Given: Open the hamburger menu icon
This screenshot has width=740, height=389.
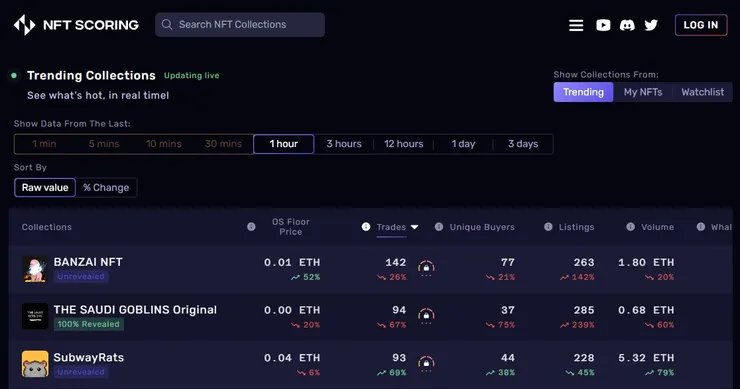Looking at the screenshot, I should point(576,25).
